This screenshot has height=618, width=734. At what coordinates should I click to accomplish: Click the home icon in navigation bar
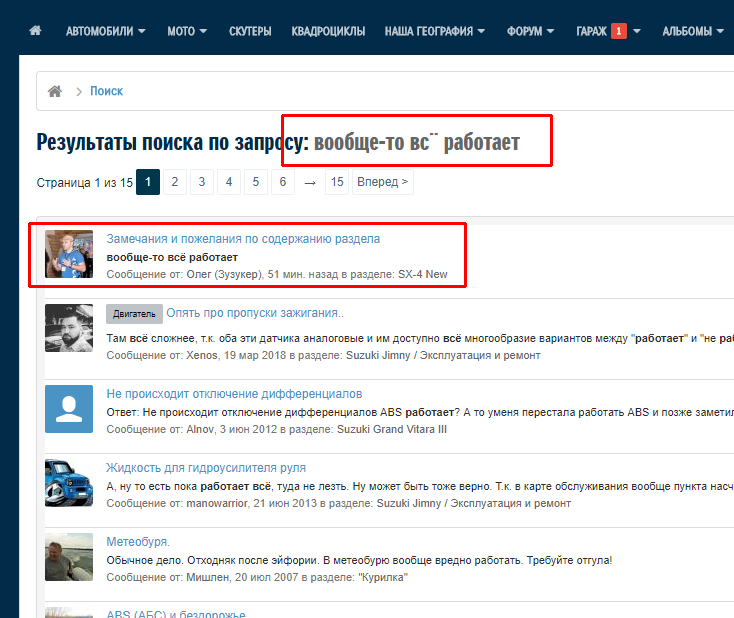tap(36, 31)
